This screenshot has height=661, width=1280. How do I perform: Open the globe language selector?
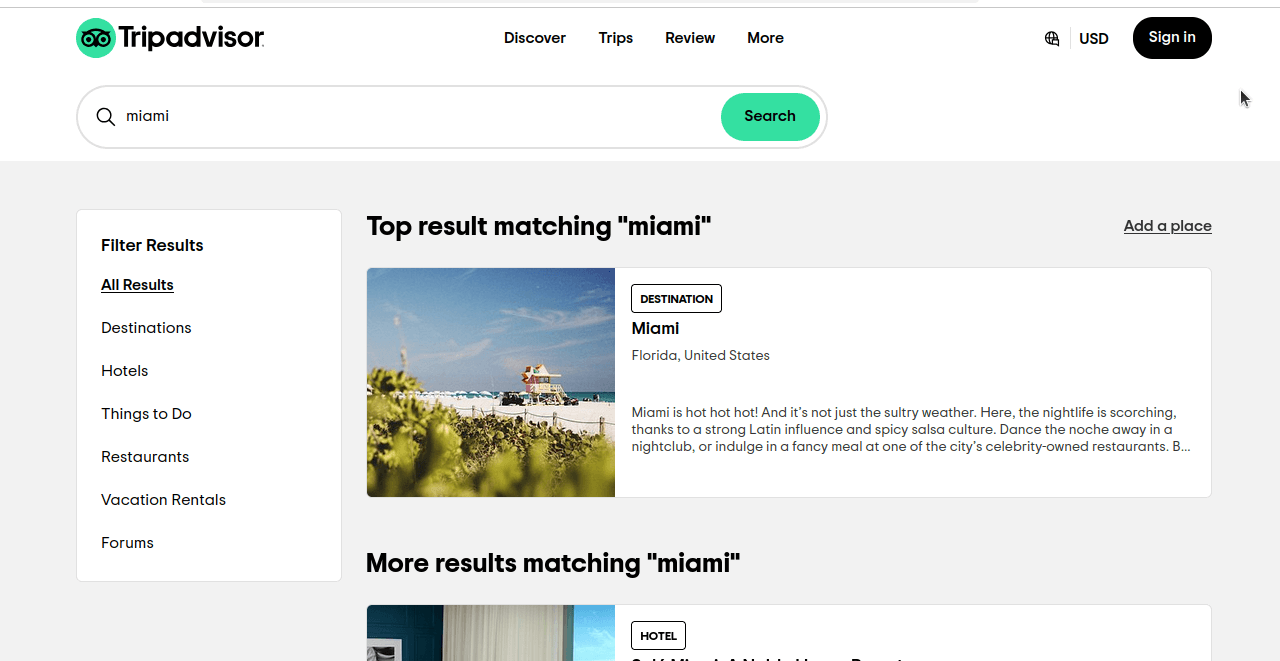point(1051,38)
